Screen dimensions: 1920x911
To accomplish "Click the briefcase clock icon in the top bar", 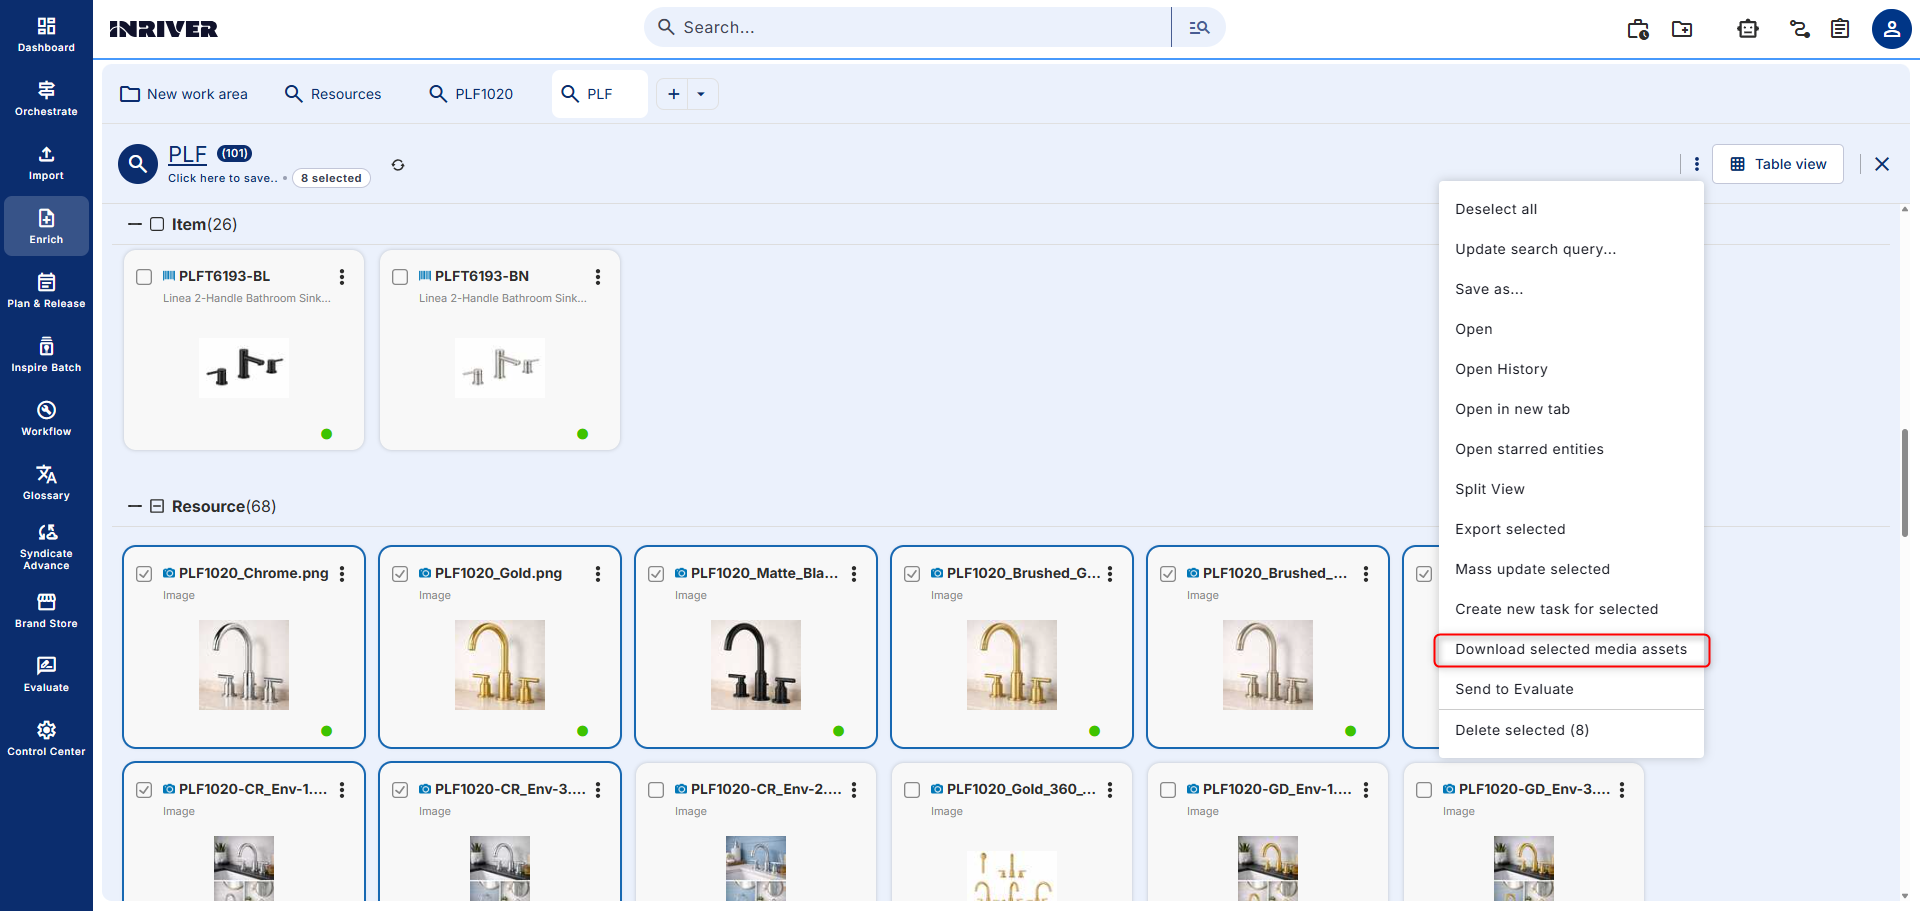I will (x=1638, y=29).
